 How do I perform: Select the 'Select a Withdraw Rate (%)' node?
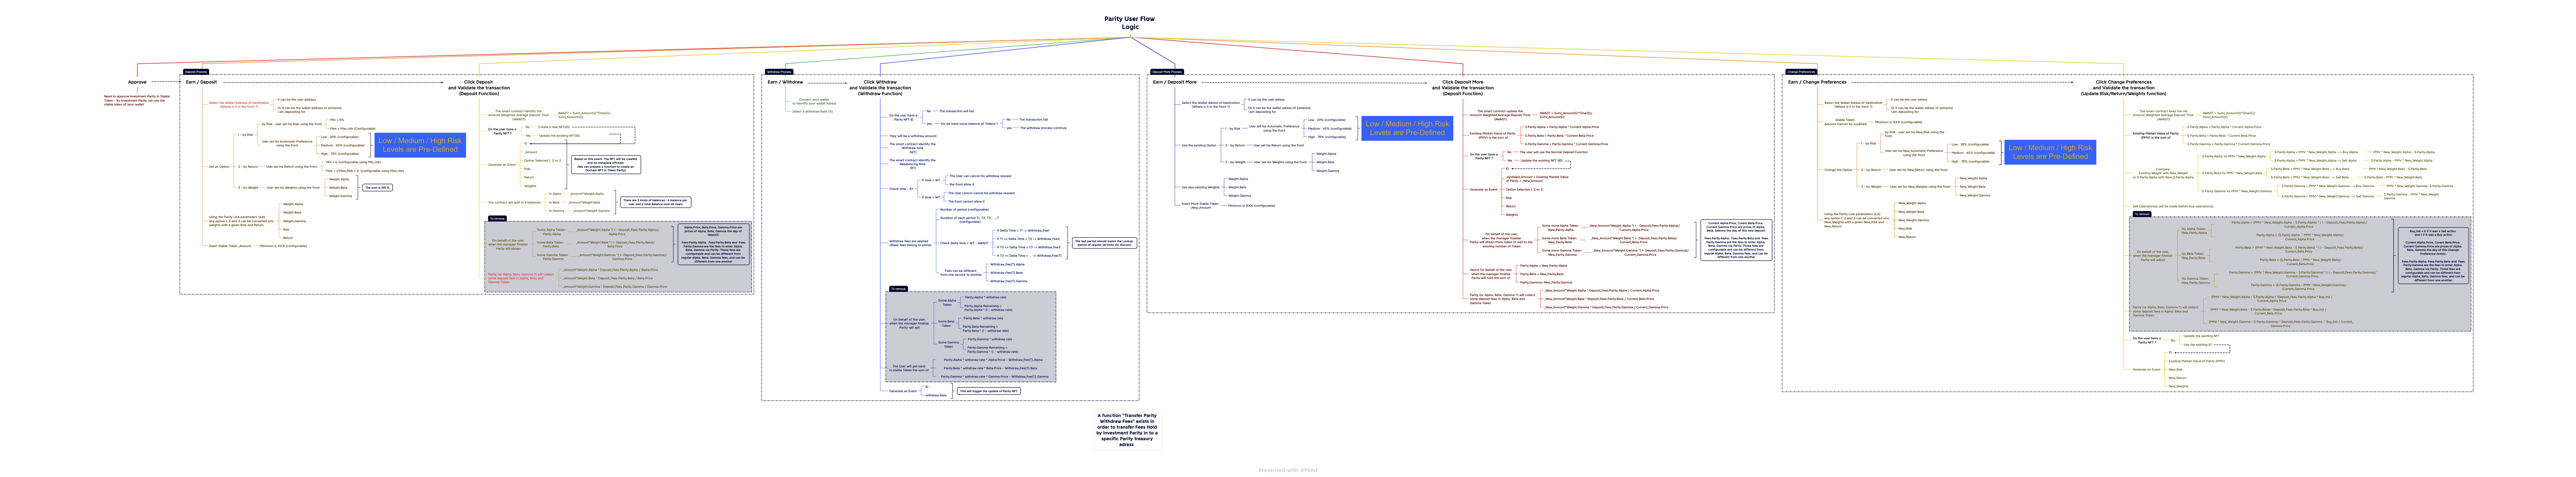(812, 111)
